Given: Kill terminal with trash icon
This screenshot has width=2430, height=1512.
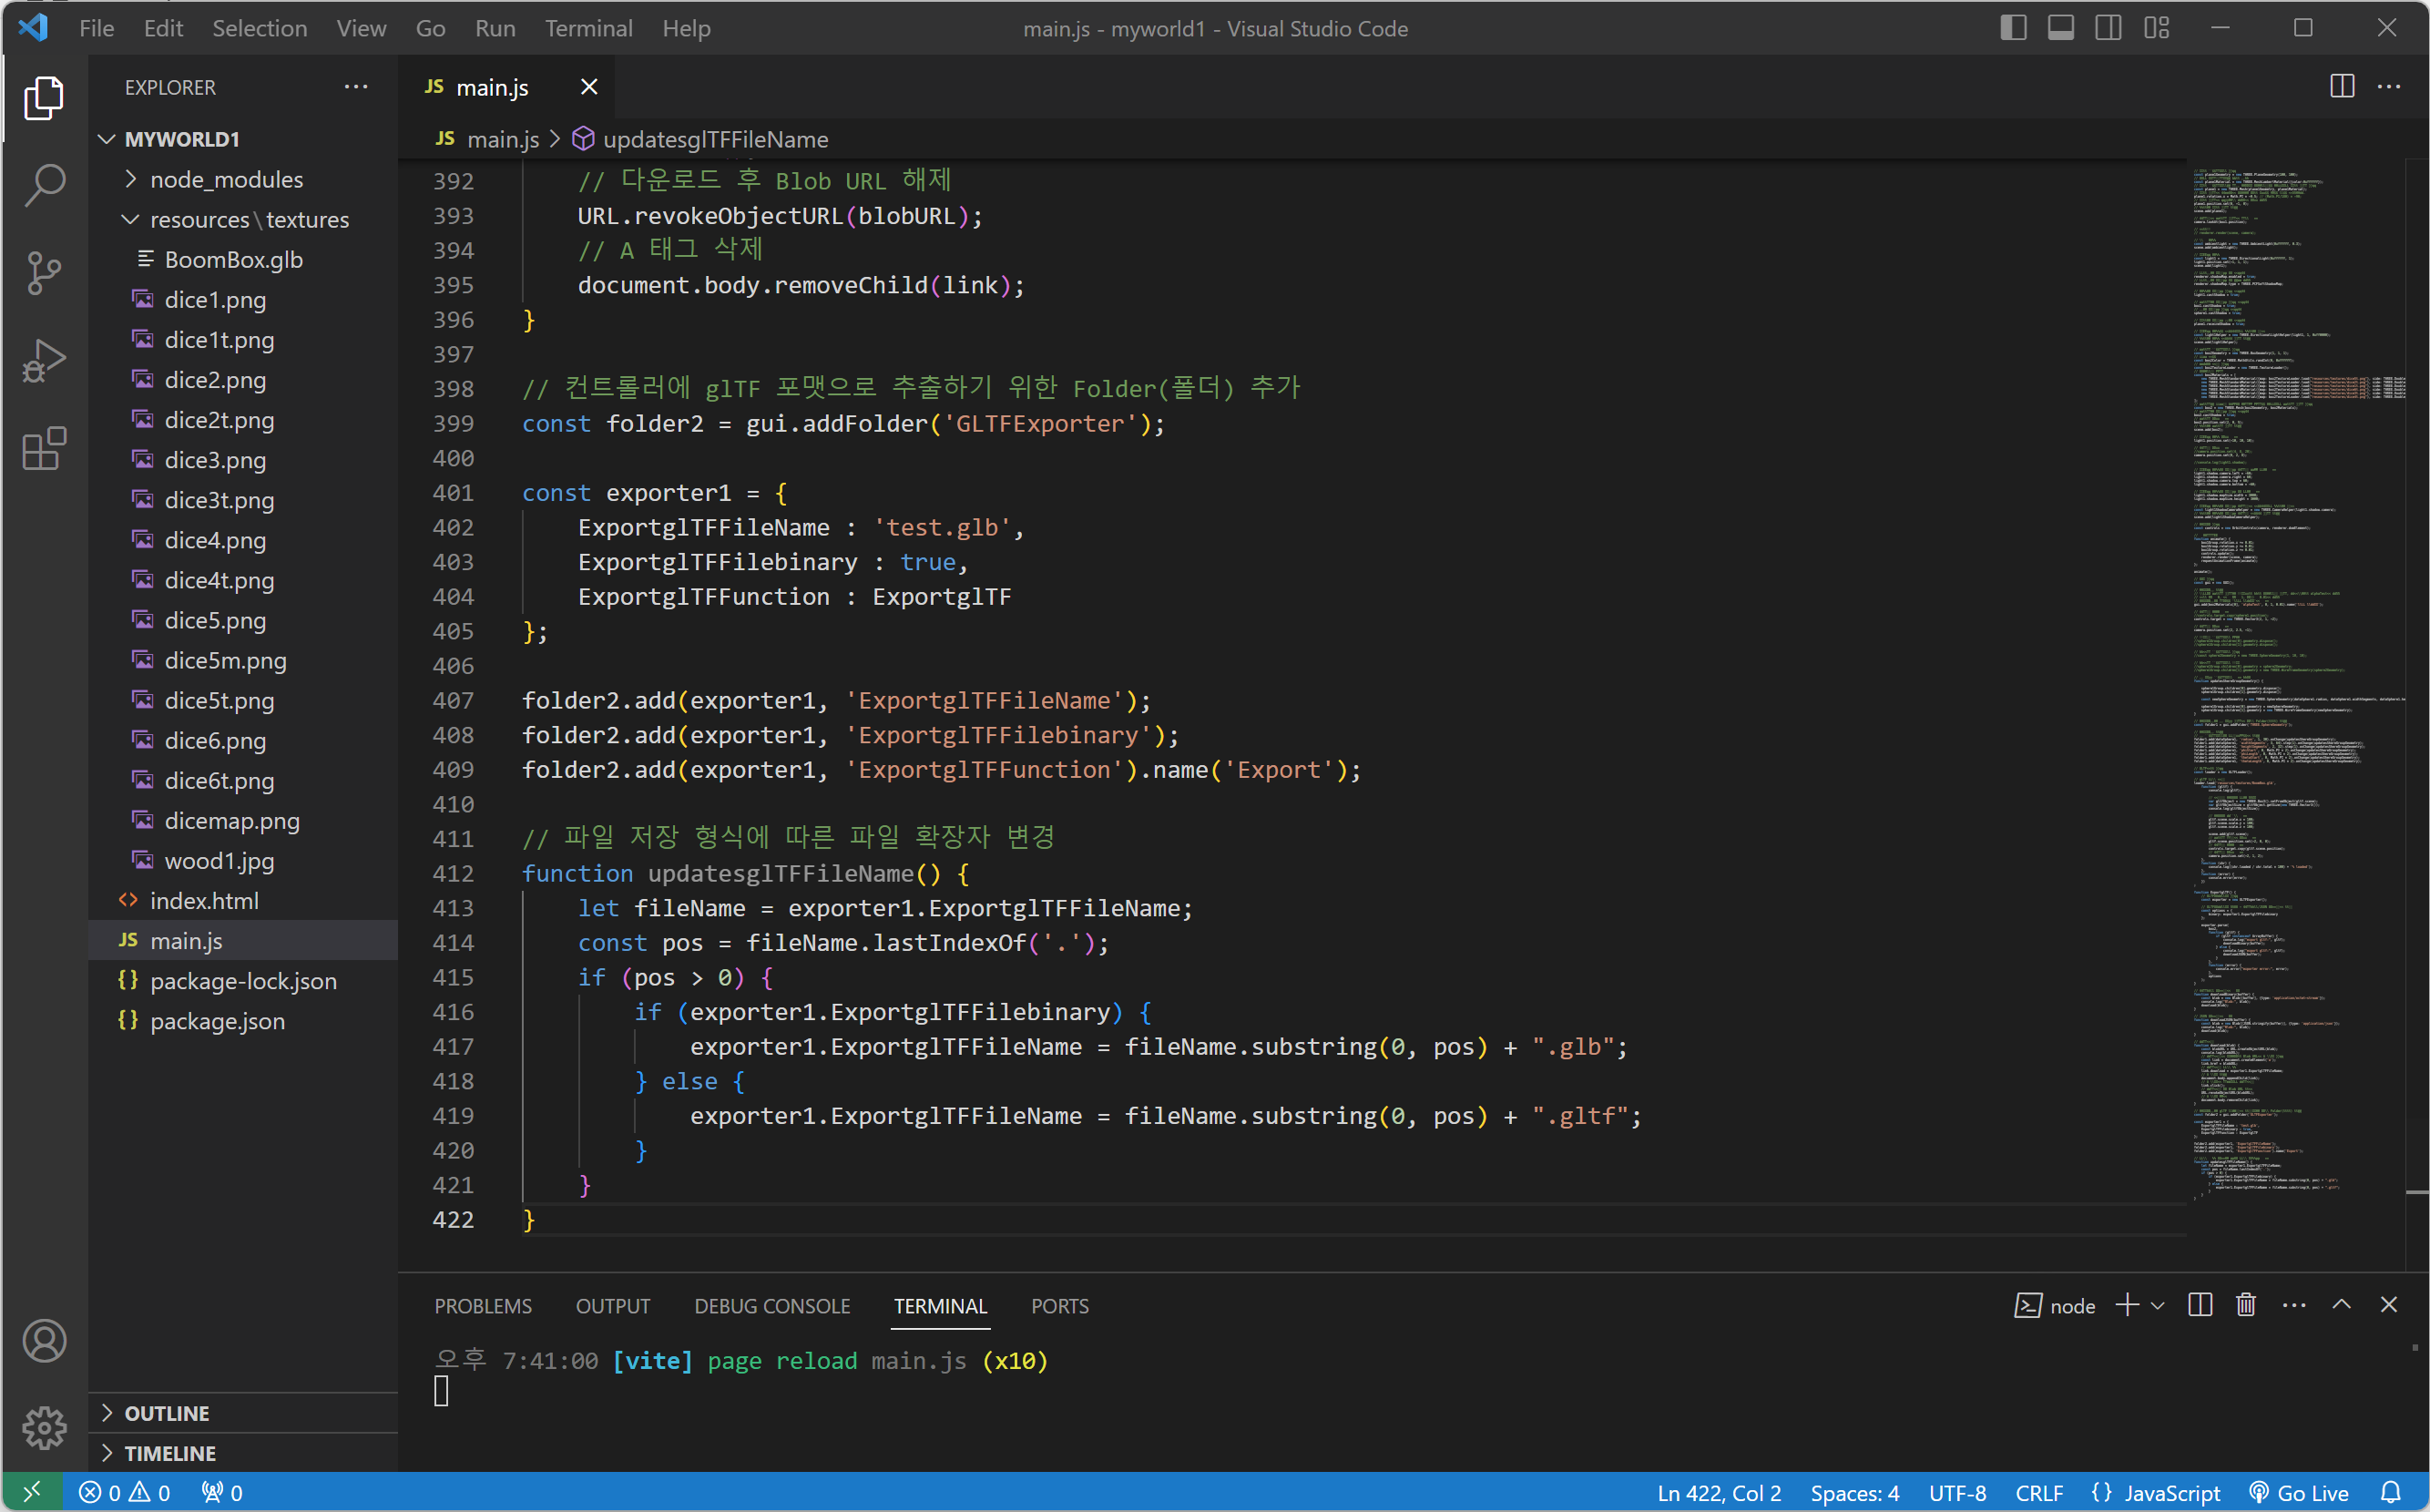Looking at the screenshot, I should (x=2246, y=1305).
